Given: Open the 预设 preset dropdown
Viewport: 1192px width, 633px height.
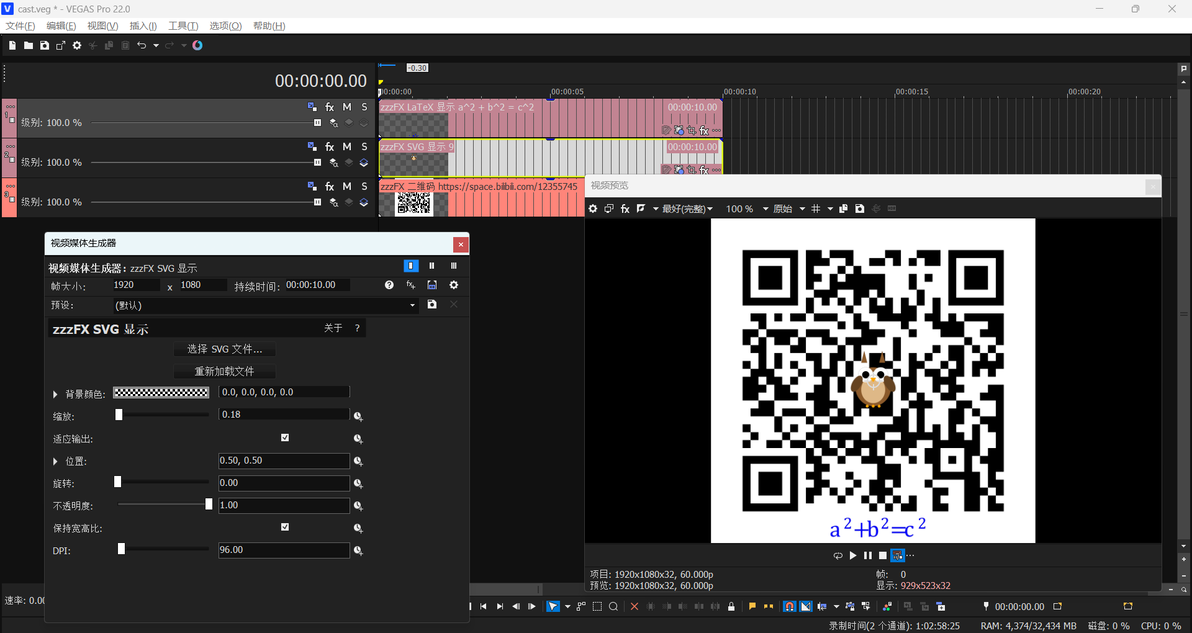Looking at the screenshot, I should 265,305.
